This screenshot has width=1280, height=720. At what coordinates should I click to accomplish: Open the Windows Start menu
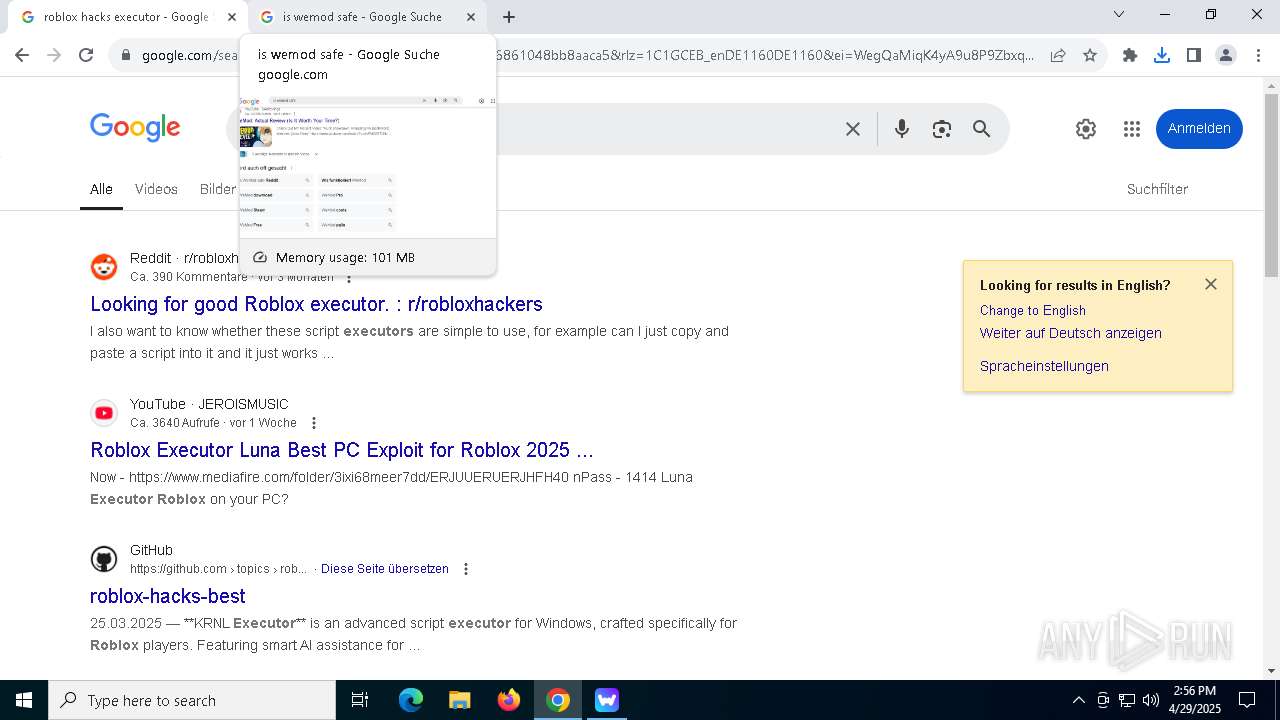pyautogui.click(x=24, y=700)
